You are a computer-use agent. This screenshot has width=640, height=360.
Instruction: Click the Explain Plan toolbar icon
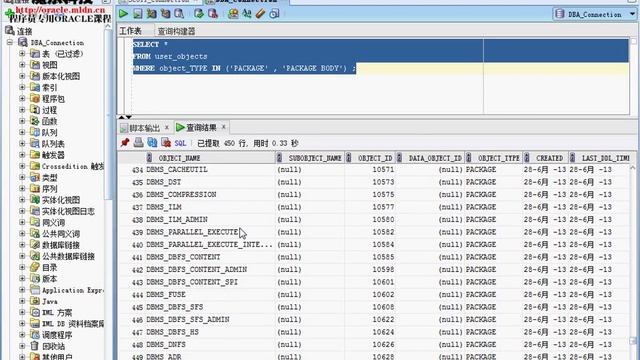coord(151,14)
